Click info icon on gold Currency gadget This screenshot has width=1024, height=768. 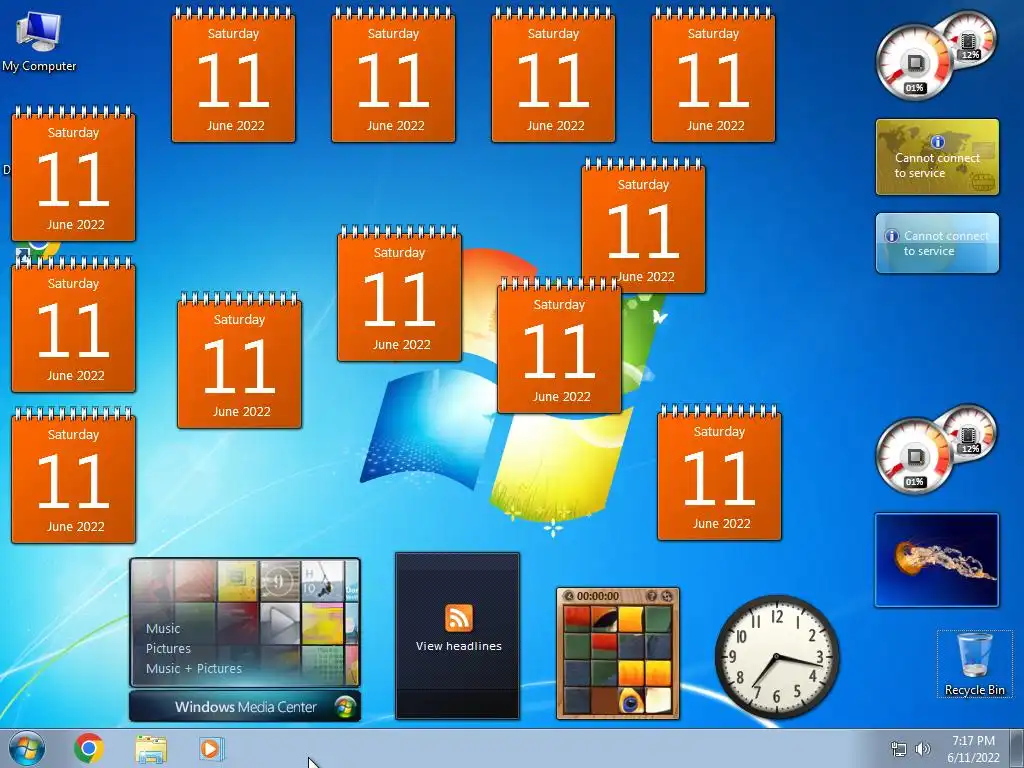coord(937,142)
